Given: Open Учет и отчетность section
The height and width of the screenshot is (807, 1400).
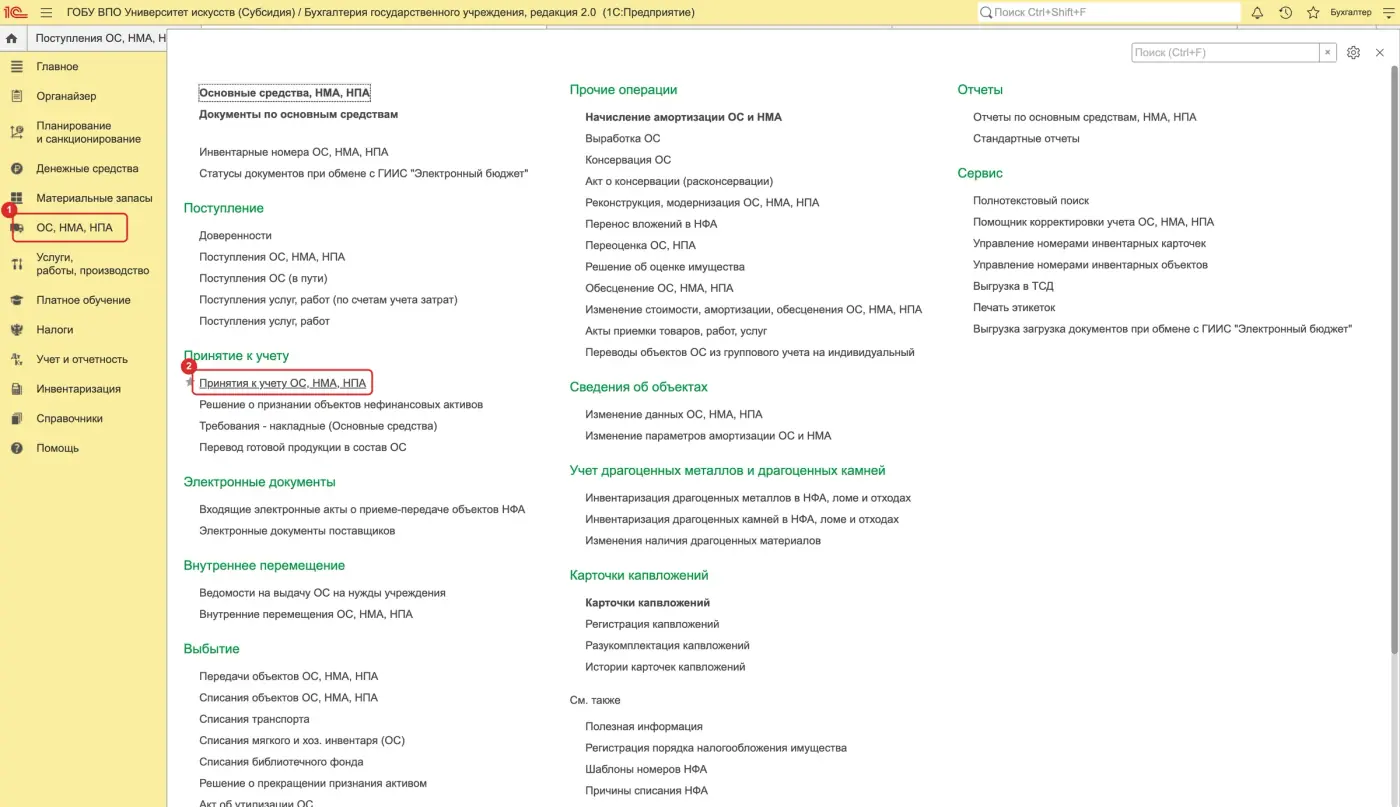Looking at the screenshot, I should [82, 359].
